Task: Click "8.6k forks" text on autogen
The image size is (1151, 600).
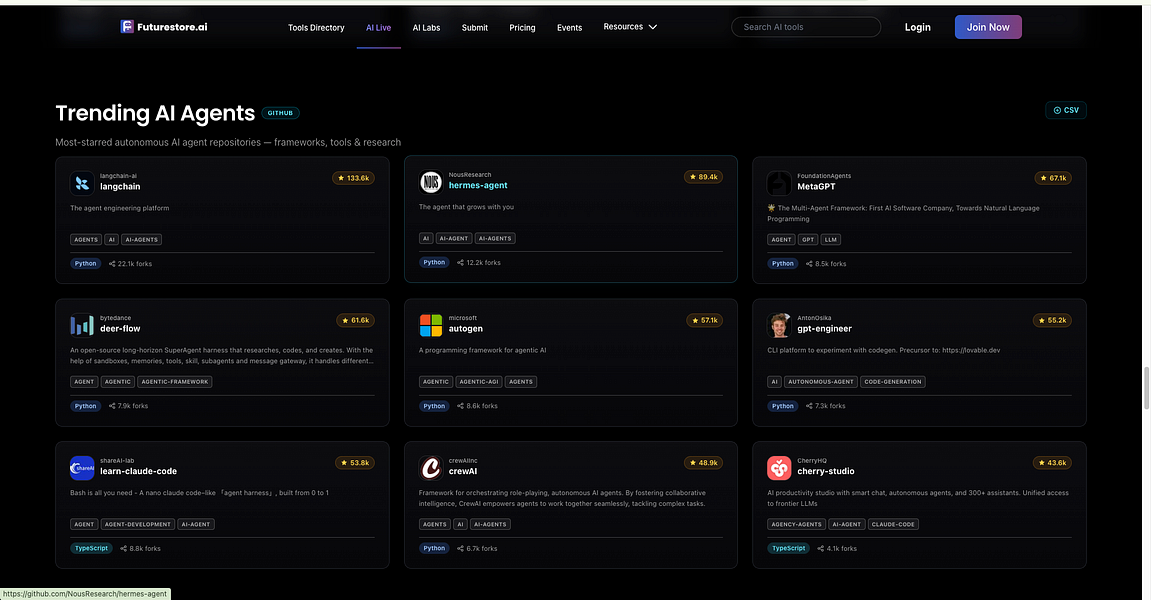Action: 482,406
